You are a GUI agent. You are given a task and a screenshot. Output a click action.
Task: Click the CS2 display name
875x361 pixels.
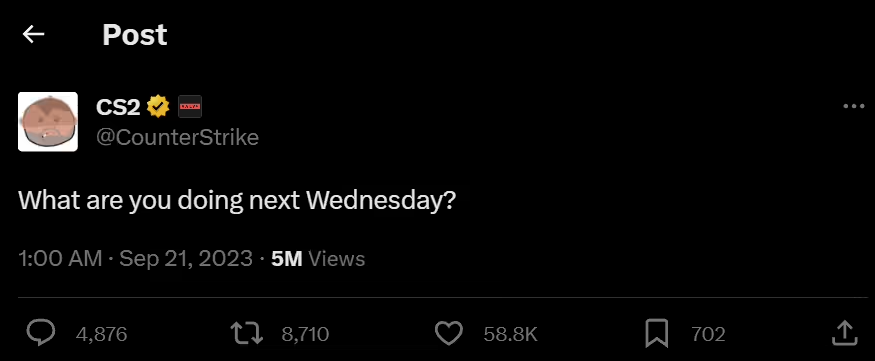(118, 107)
